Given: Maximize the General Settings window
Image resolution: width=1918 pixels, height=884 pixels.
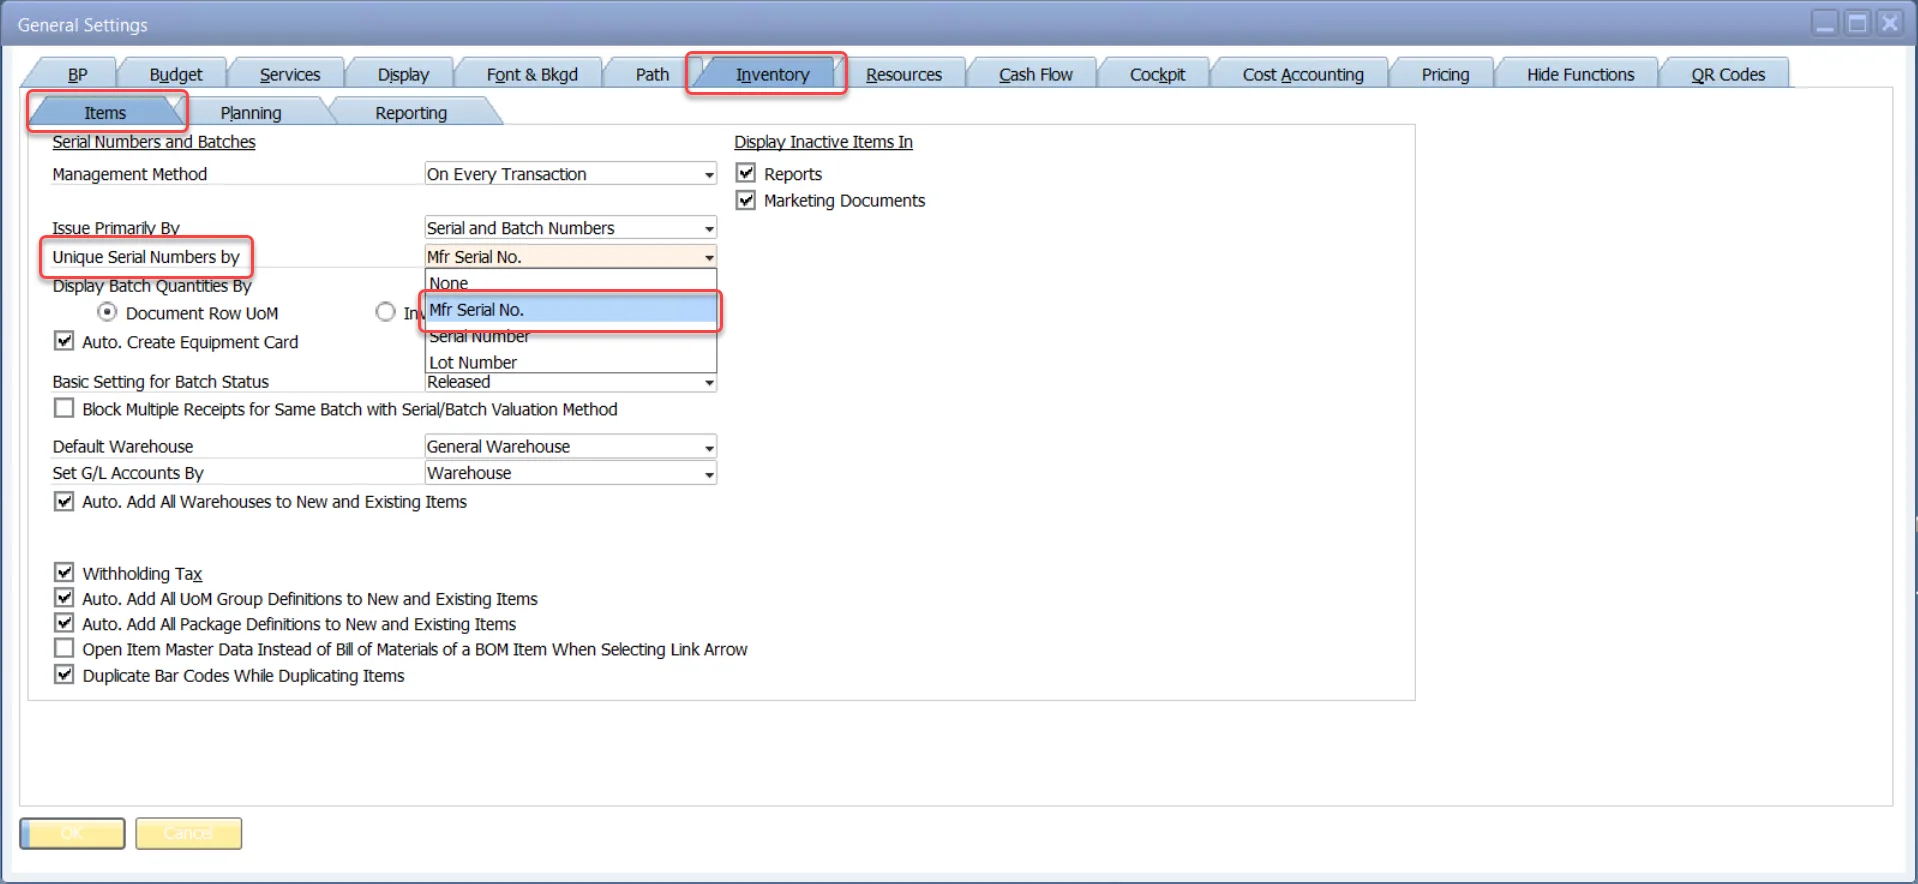Looking at the screenshot, I should click(1857, 23).
